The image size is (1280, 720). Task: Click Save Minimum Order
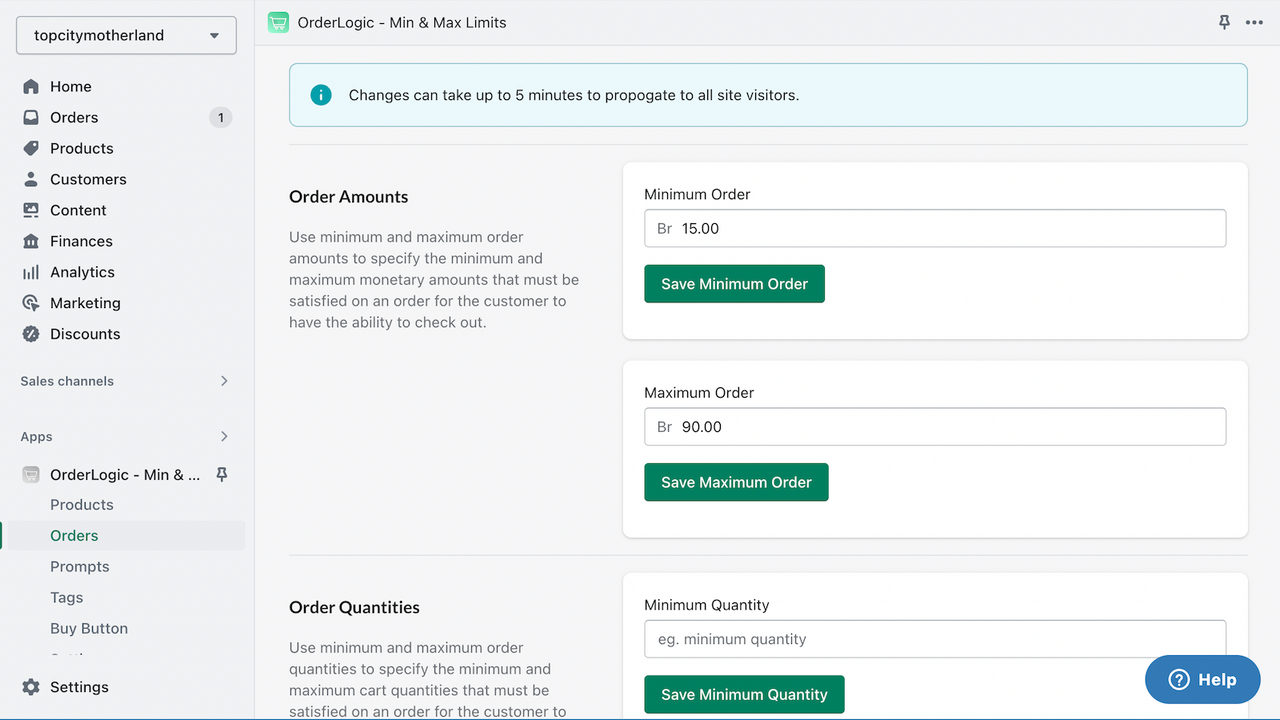[734, 283]
